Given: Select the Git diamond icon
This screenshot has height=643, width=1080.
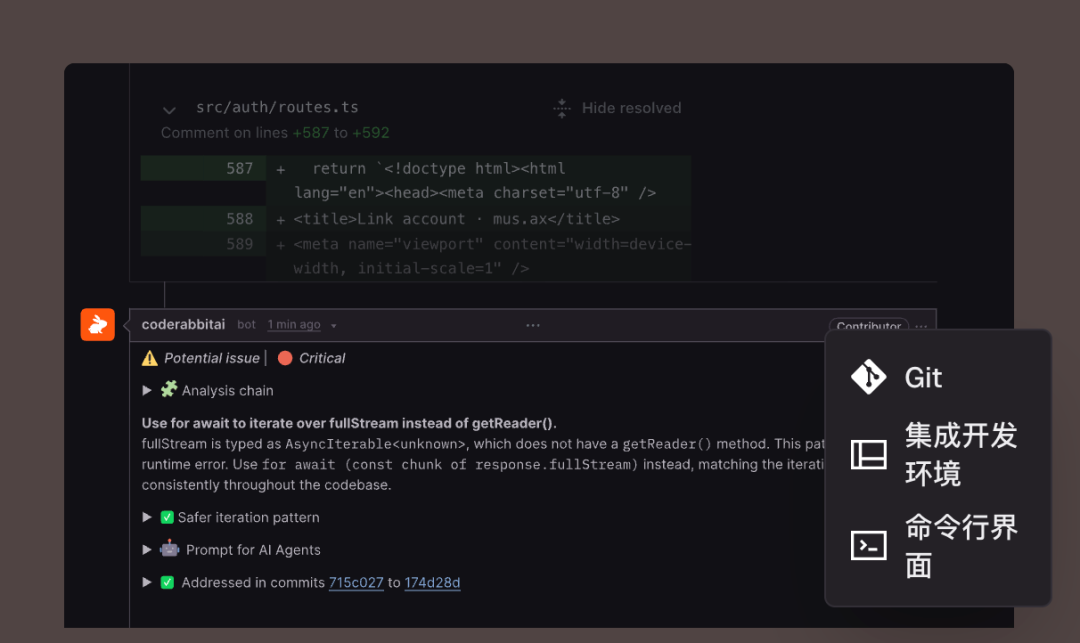Looking at the screenshot, I should [x=868, y=377].
